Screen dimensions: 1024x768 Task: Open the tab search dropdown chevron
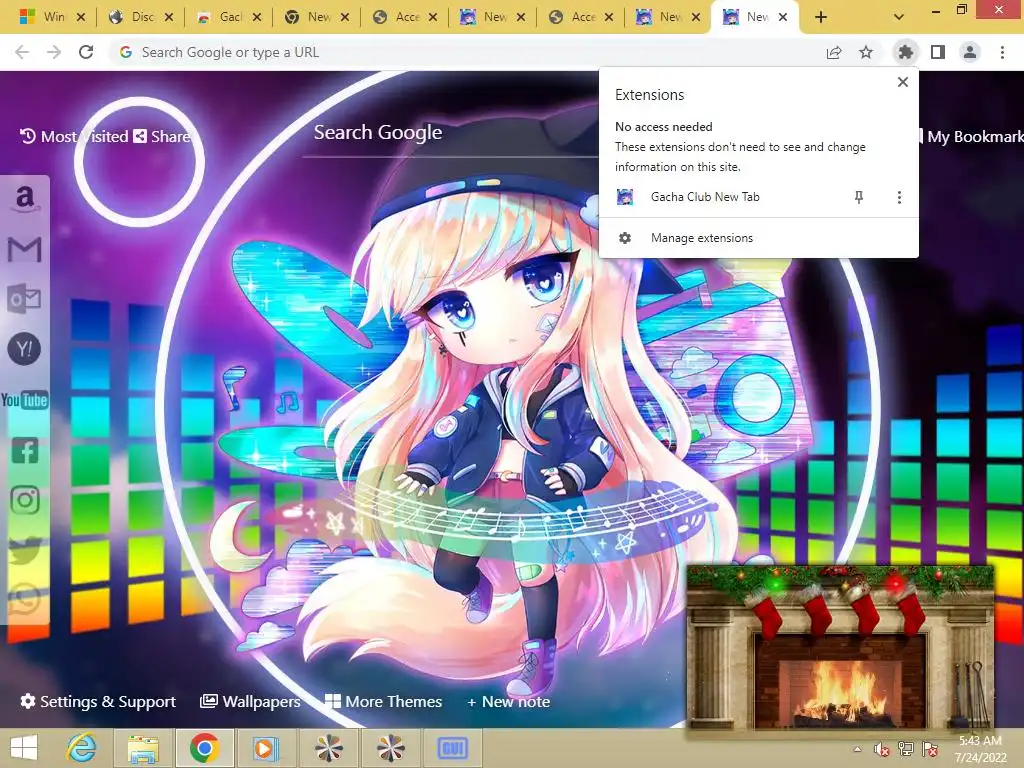899,18
